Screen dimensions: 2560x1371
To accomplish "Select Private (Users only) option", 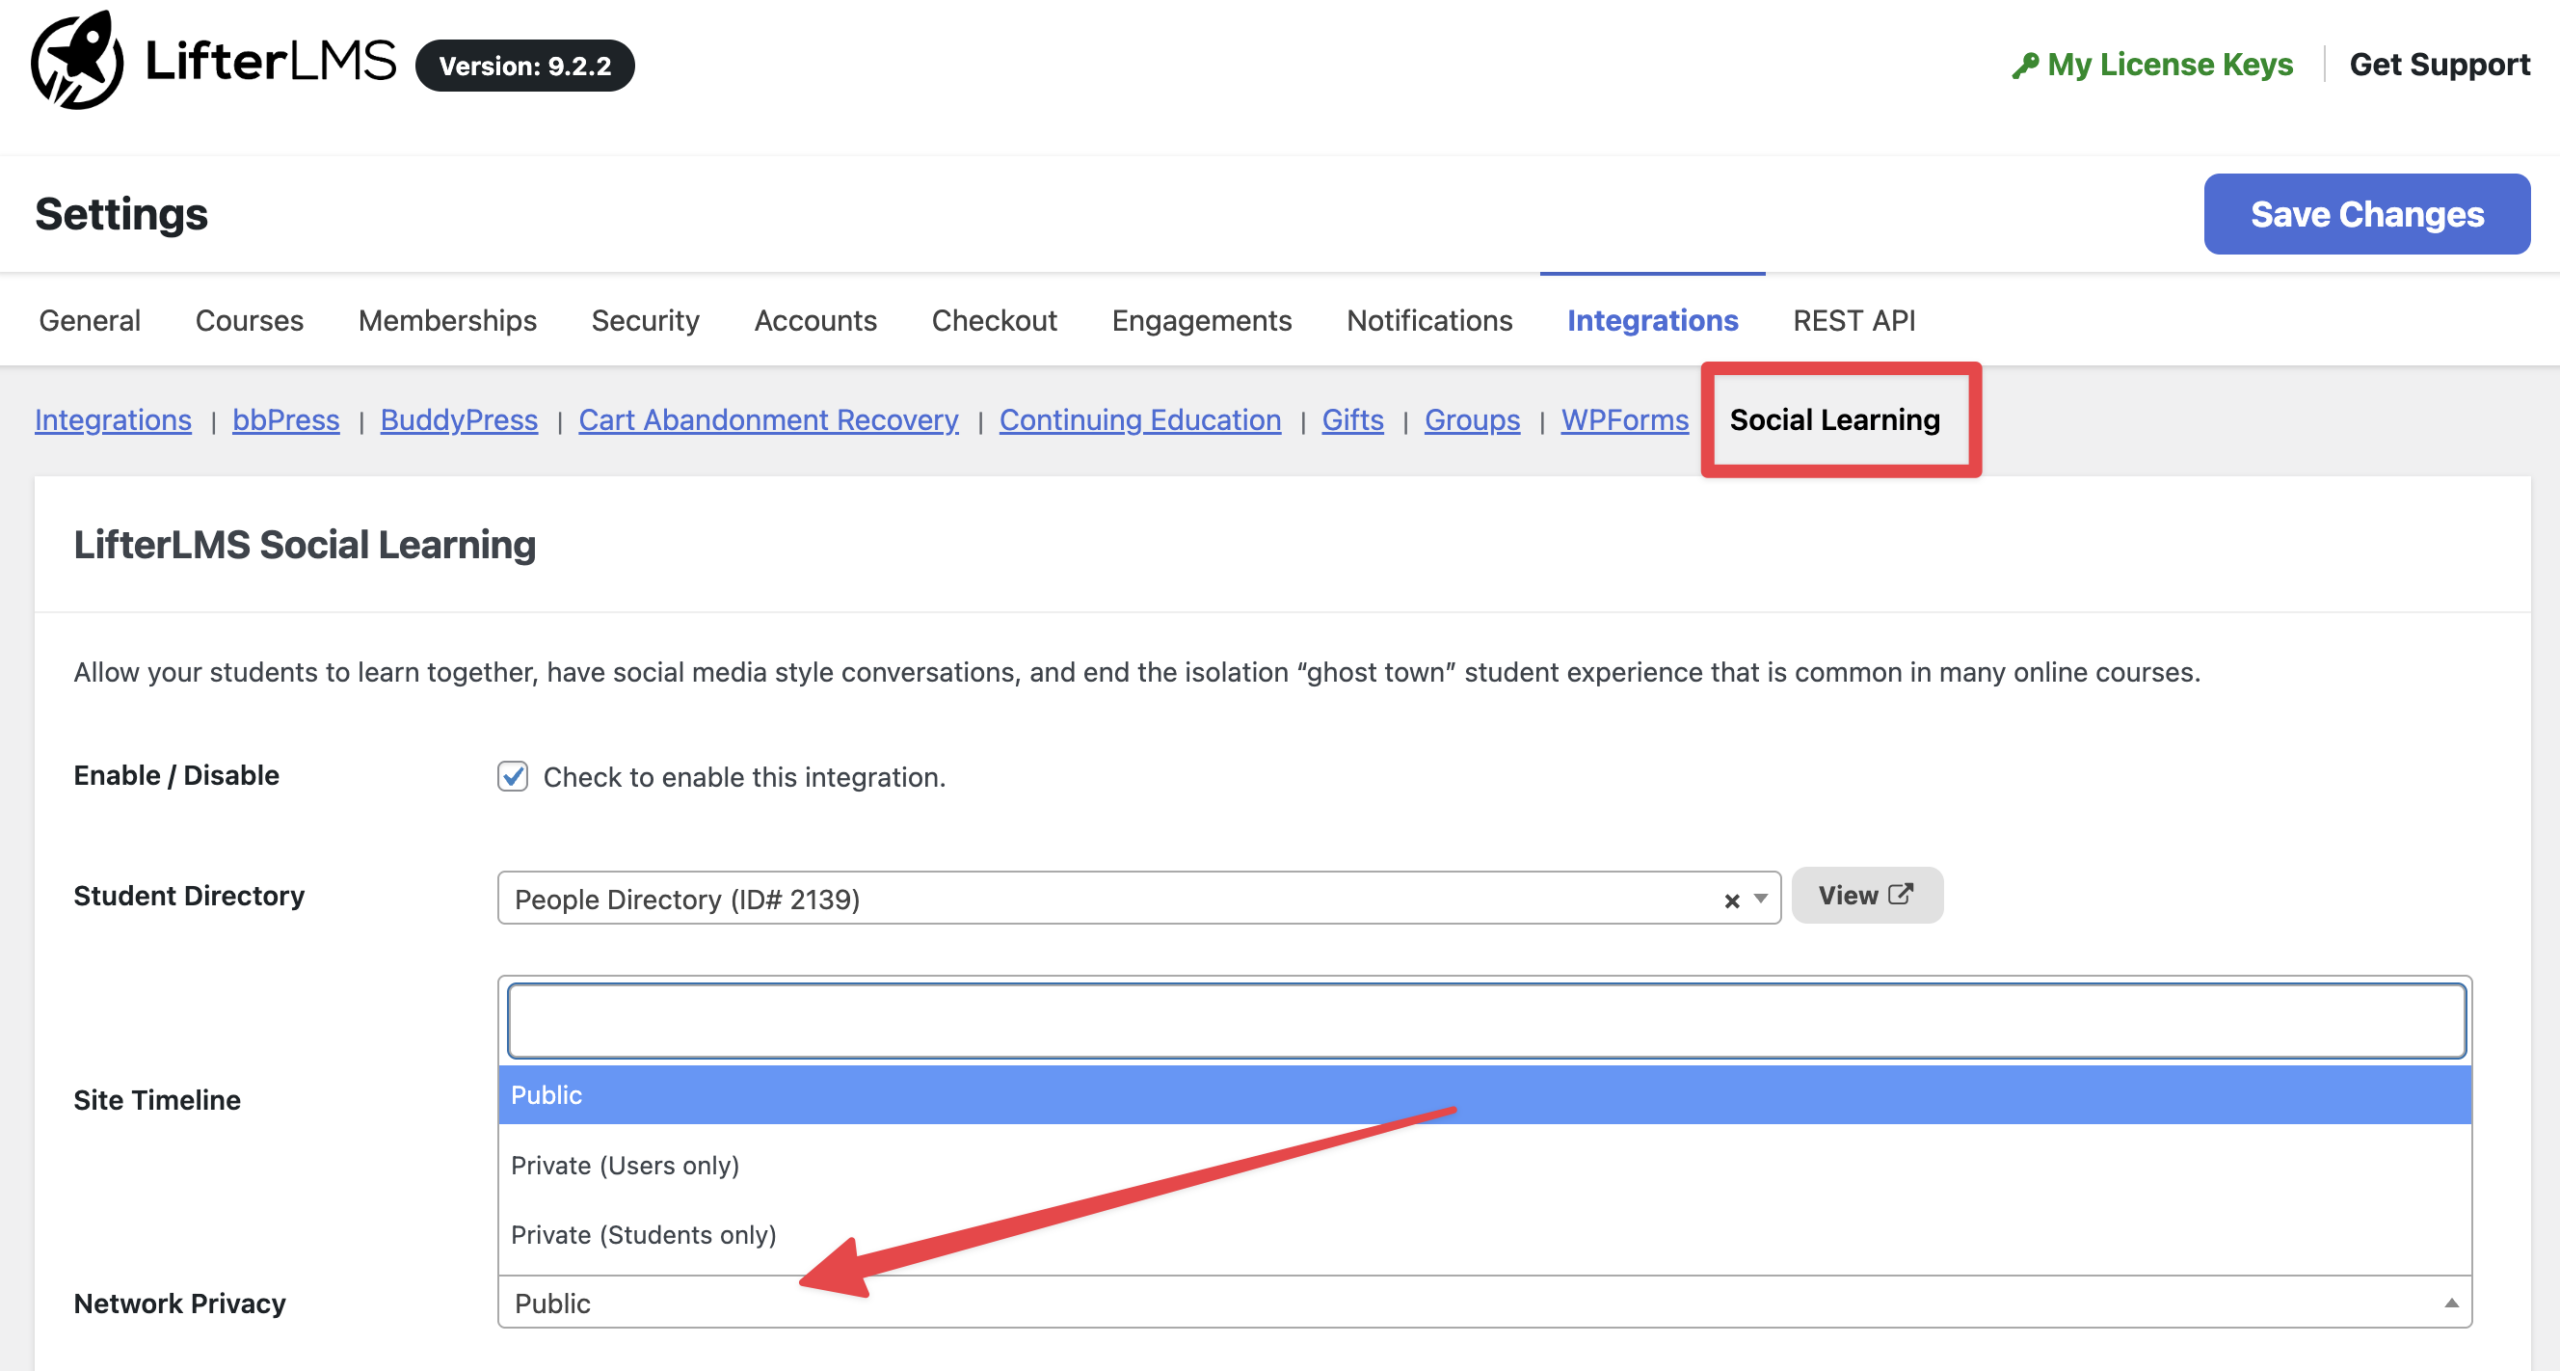I will pyautogui.click(x=625, y=1166).
